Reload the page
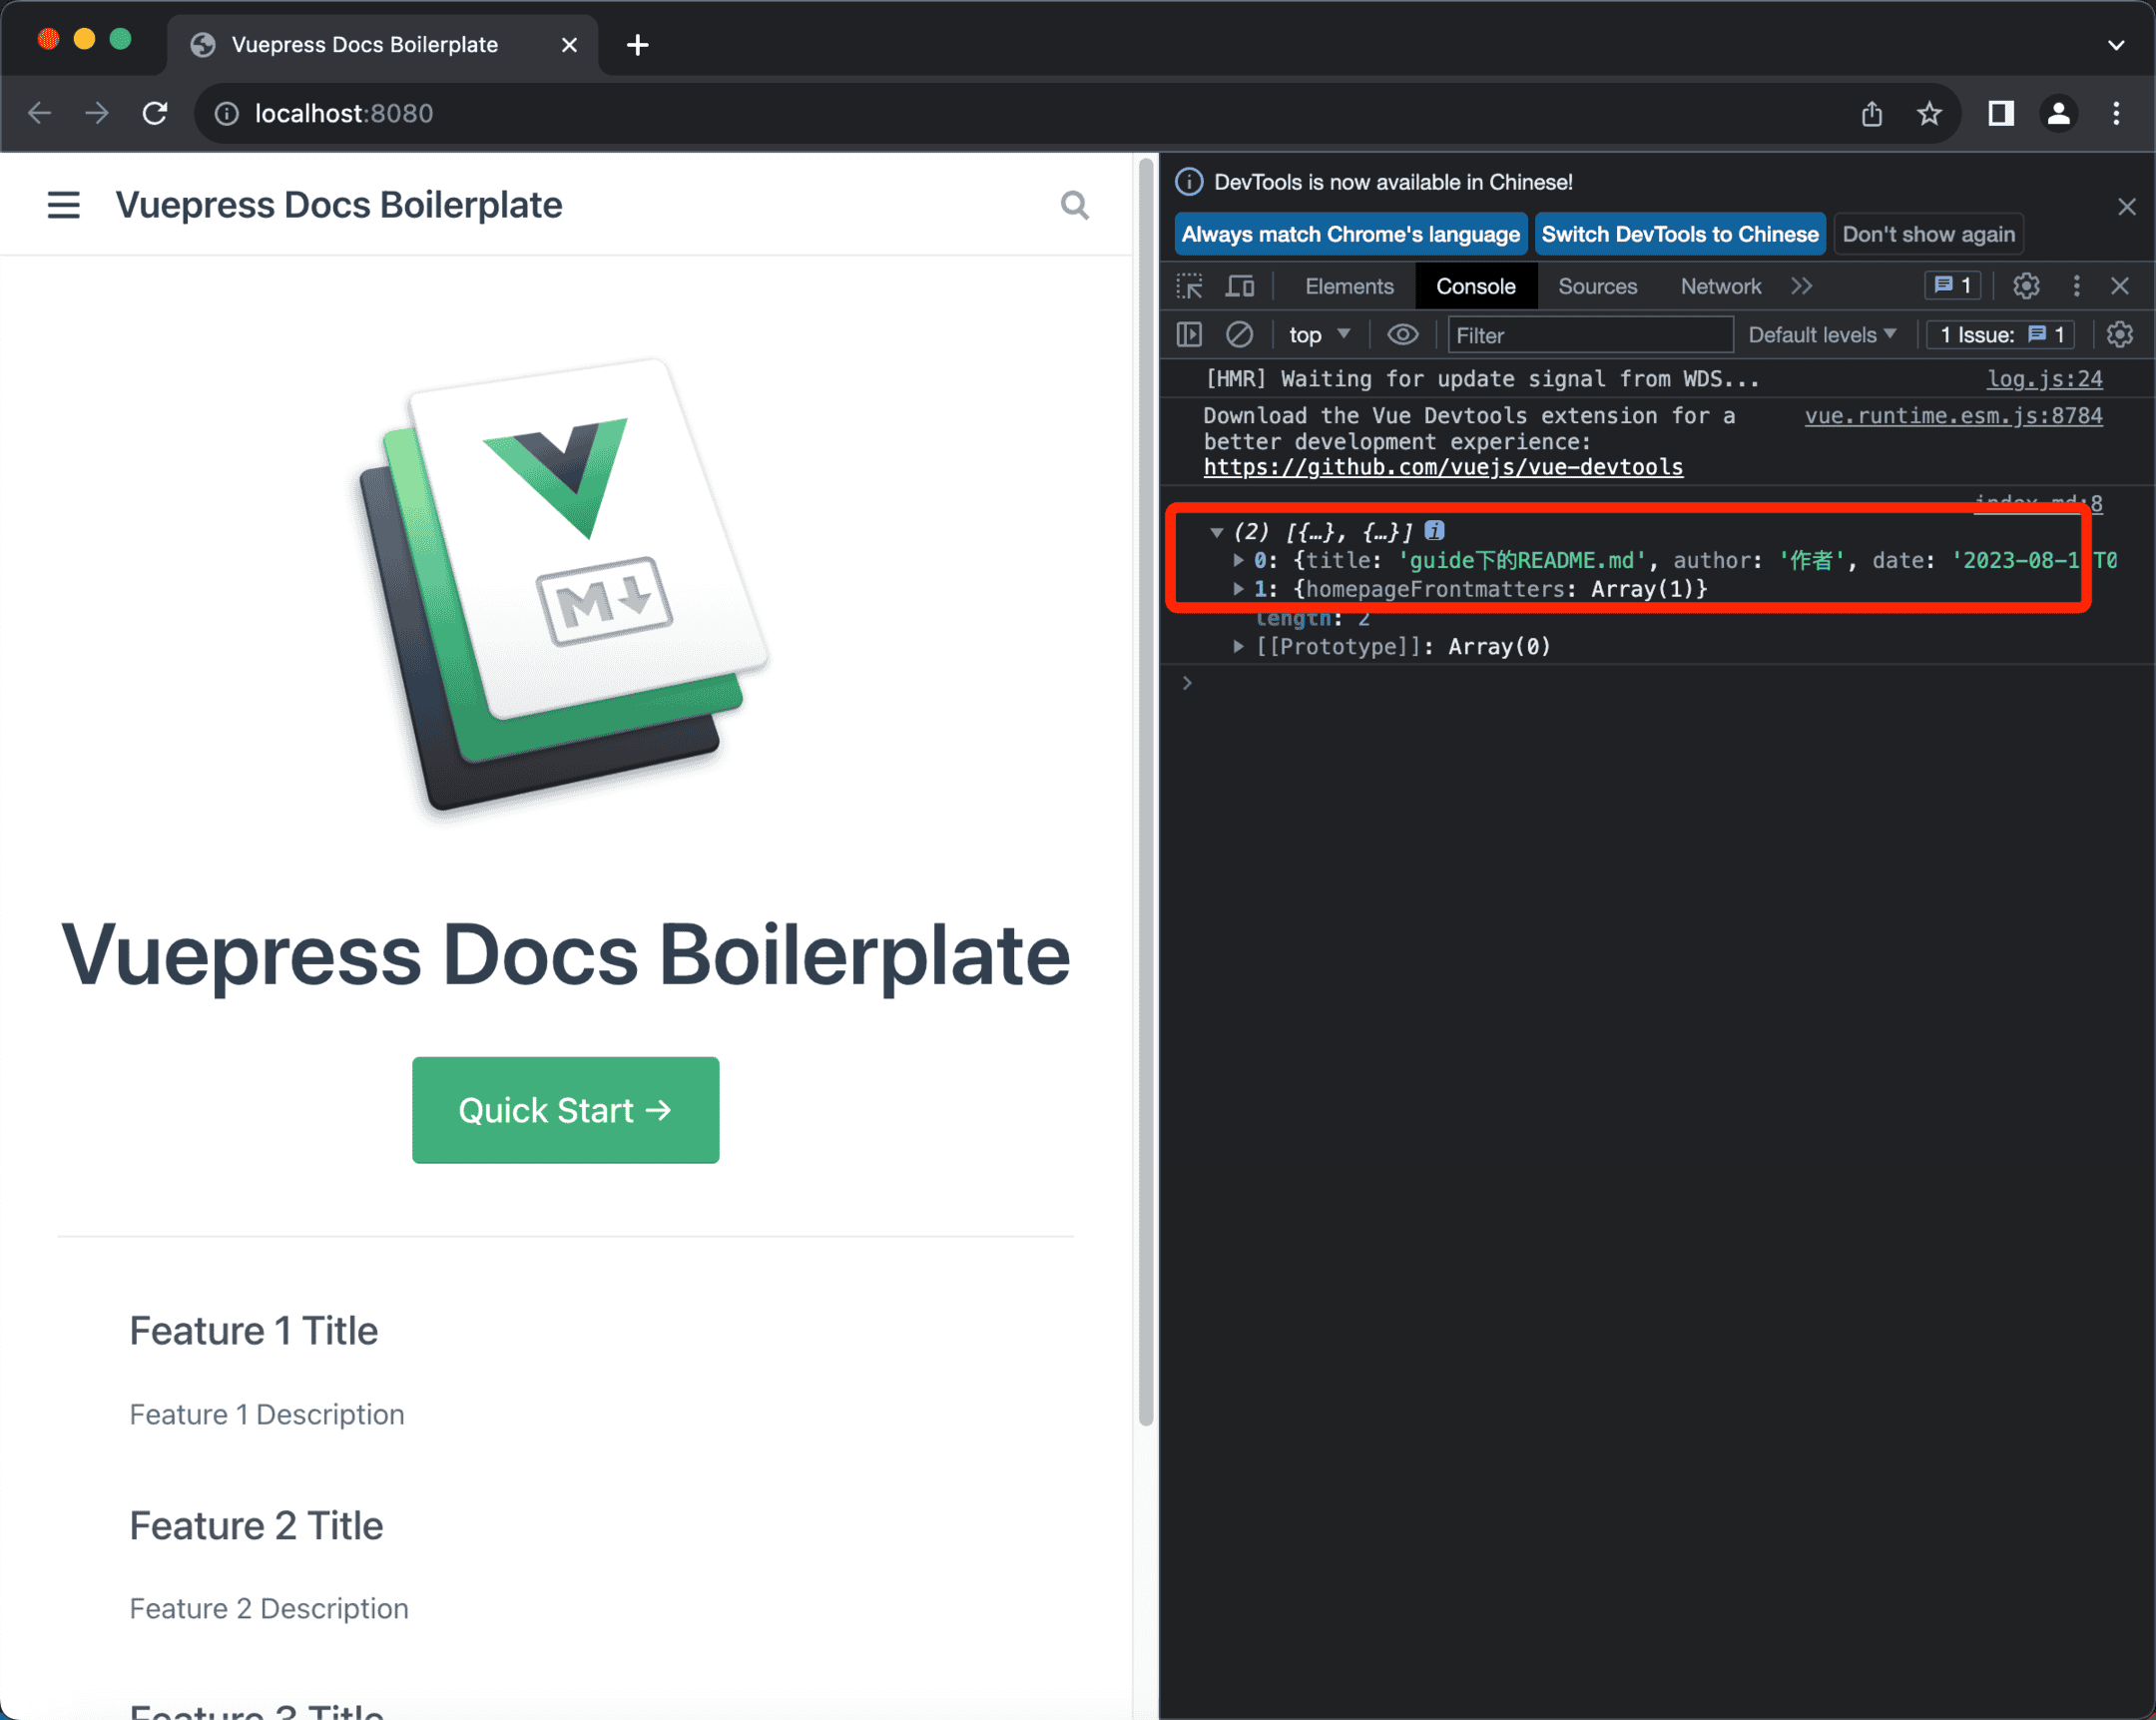This screenshot has height=1720, width=2156. 155,114
